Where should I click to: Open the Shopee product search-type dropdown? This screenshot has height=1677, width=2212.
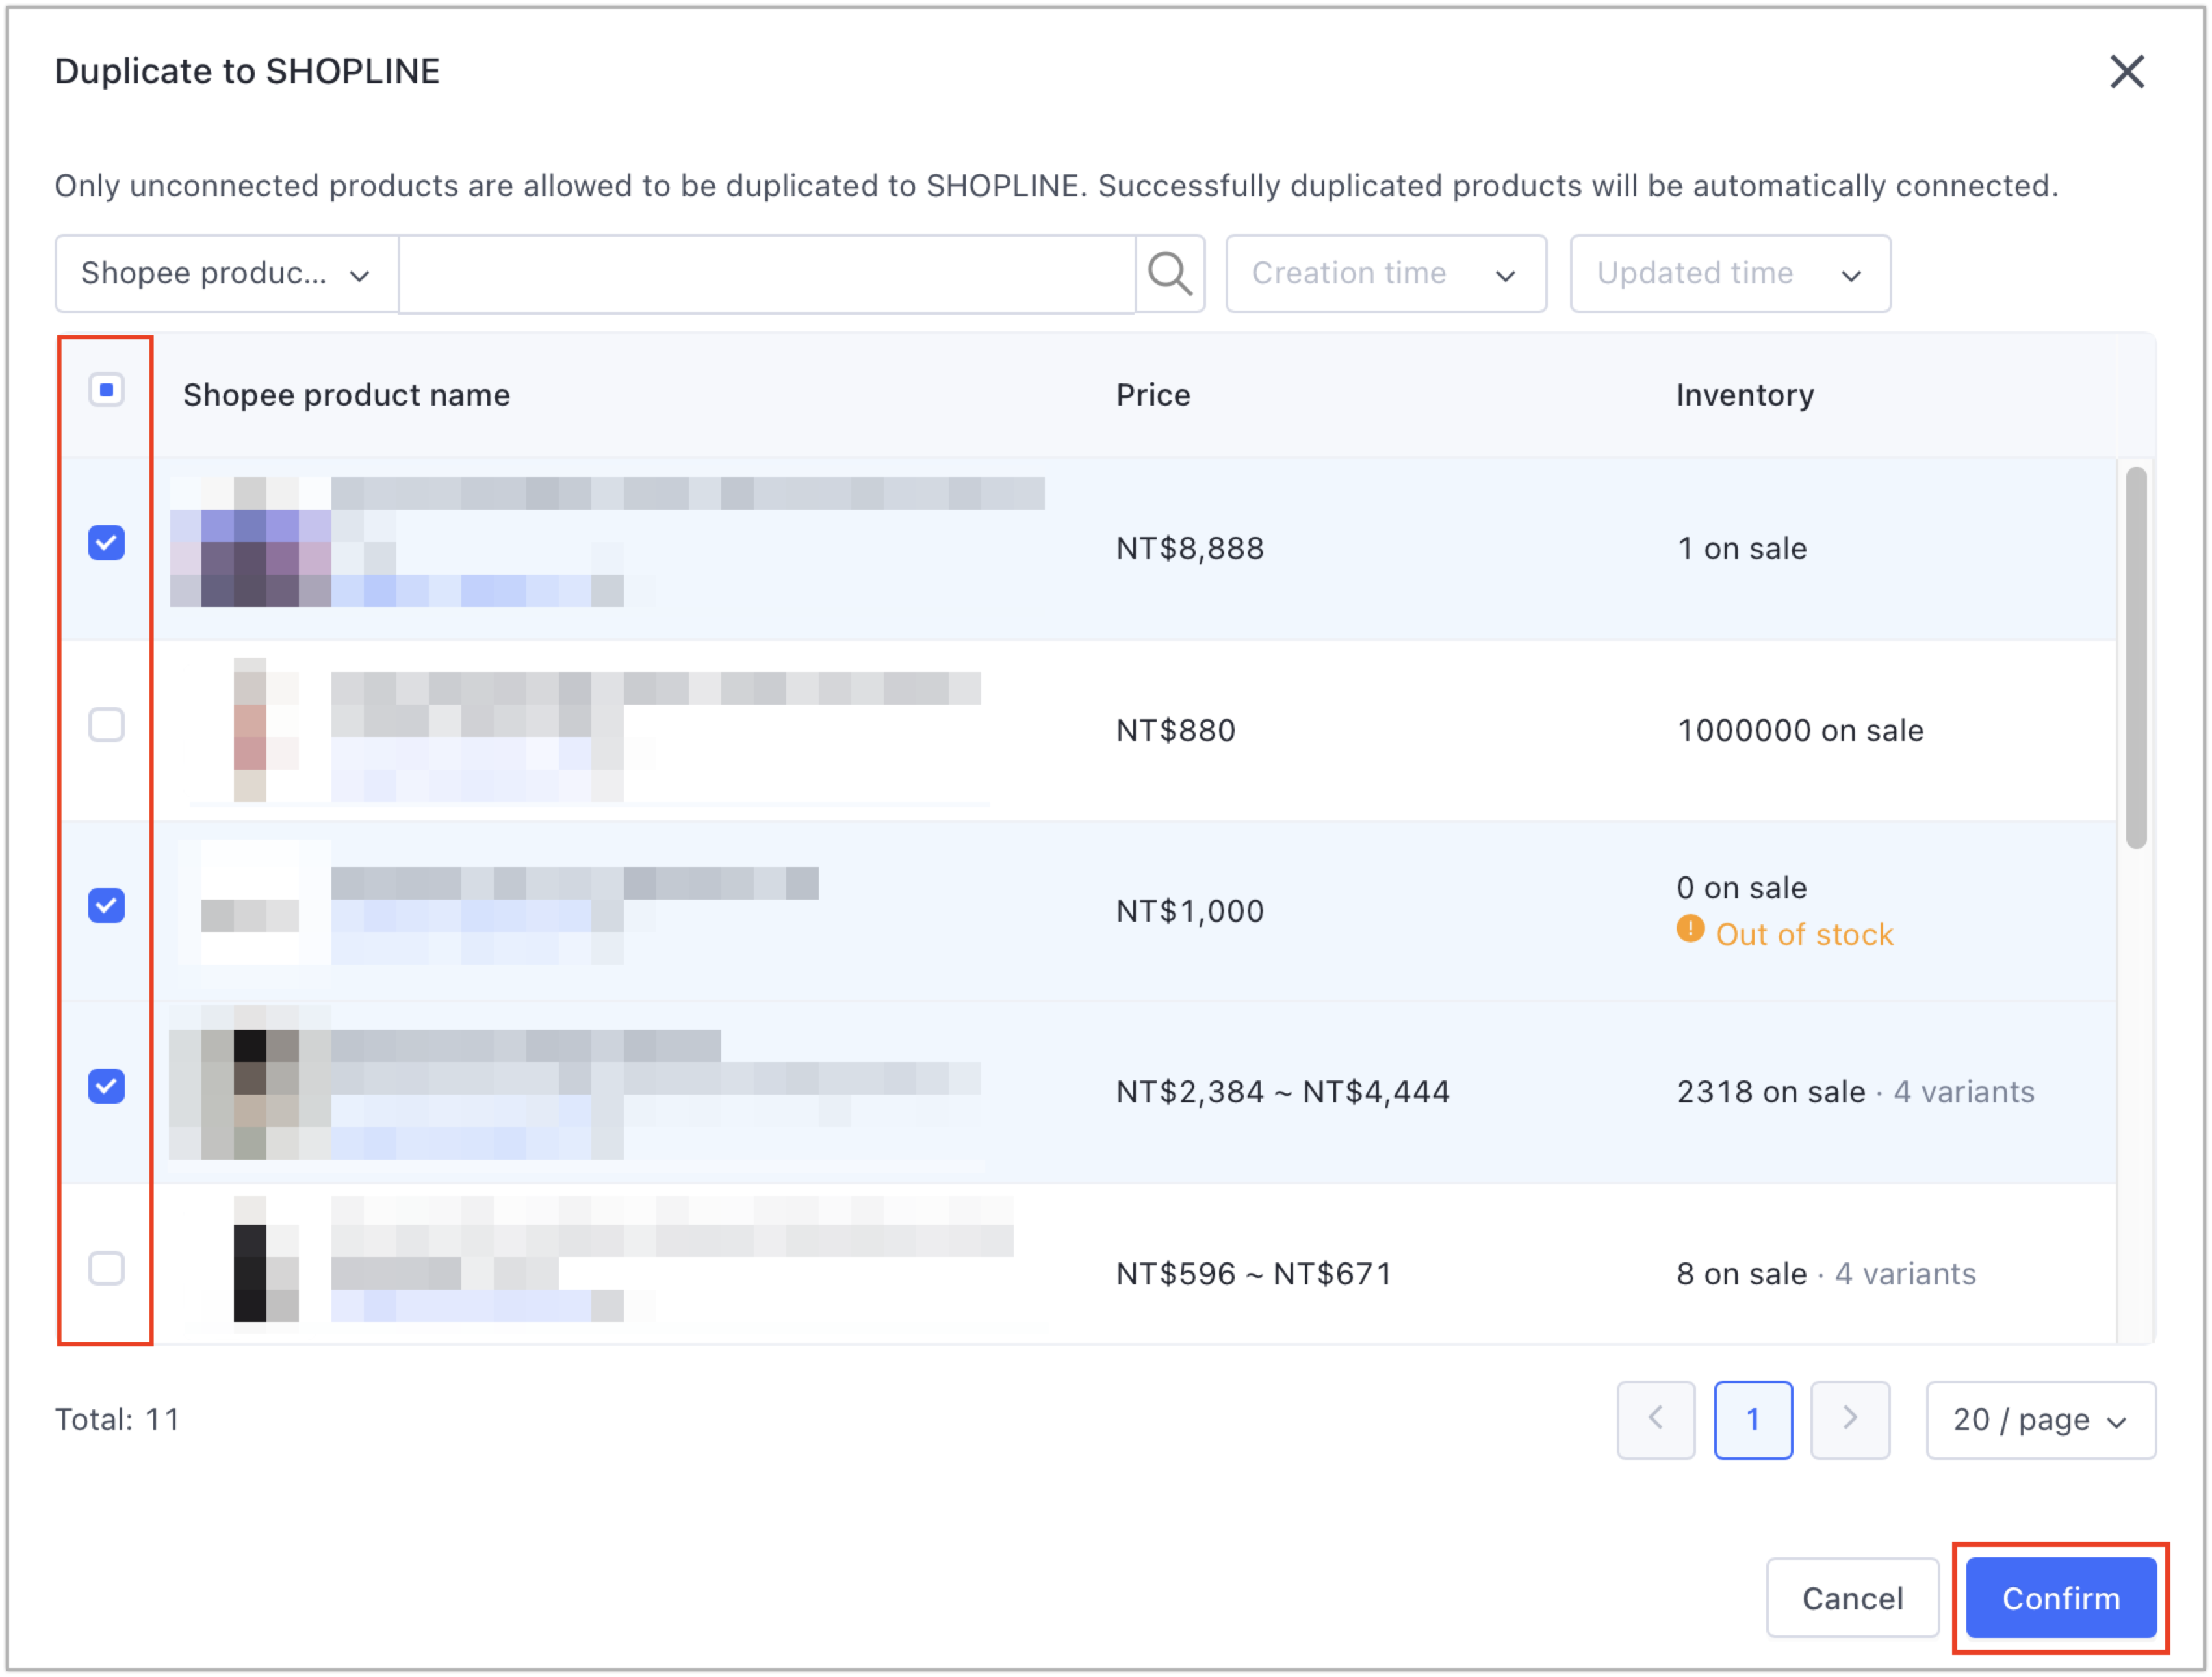point(227,274)
